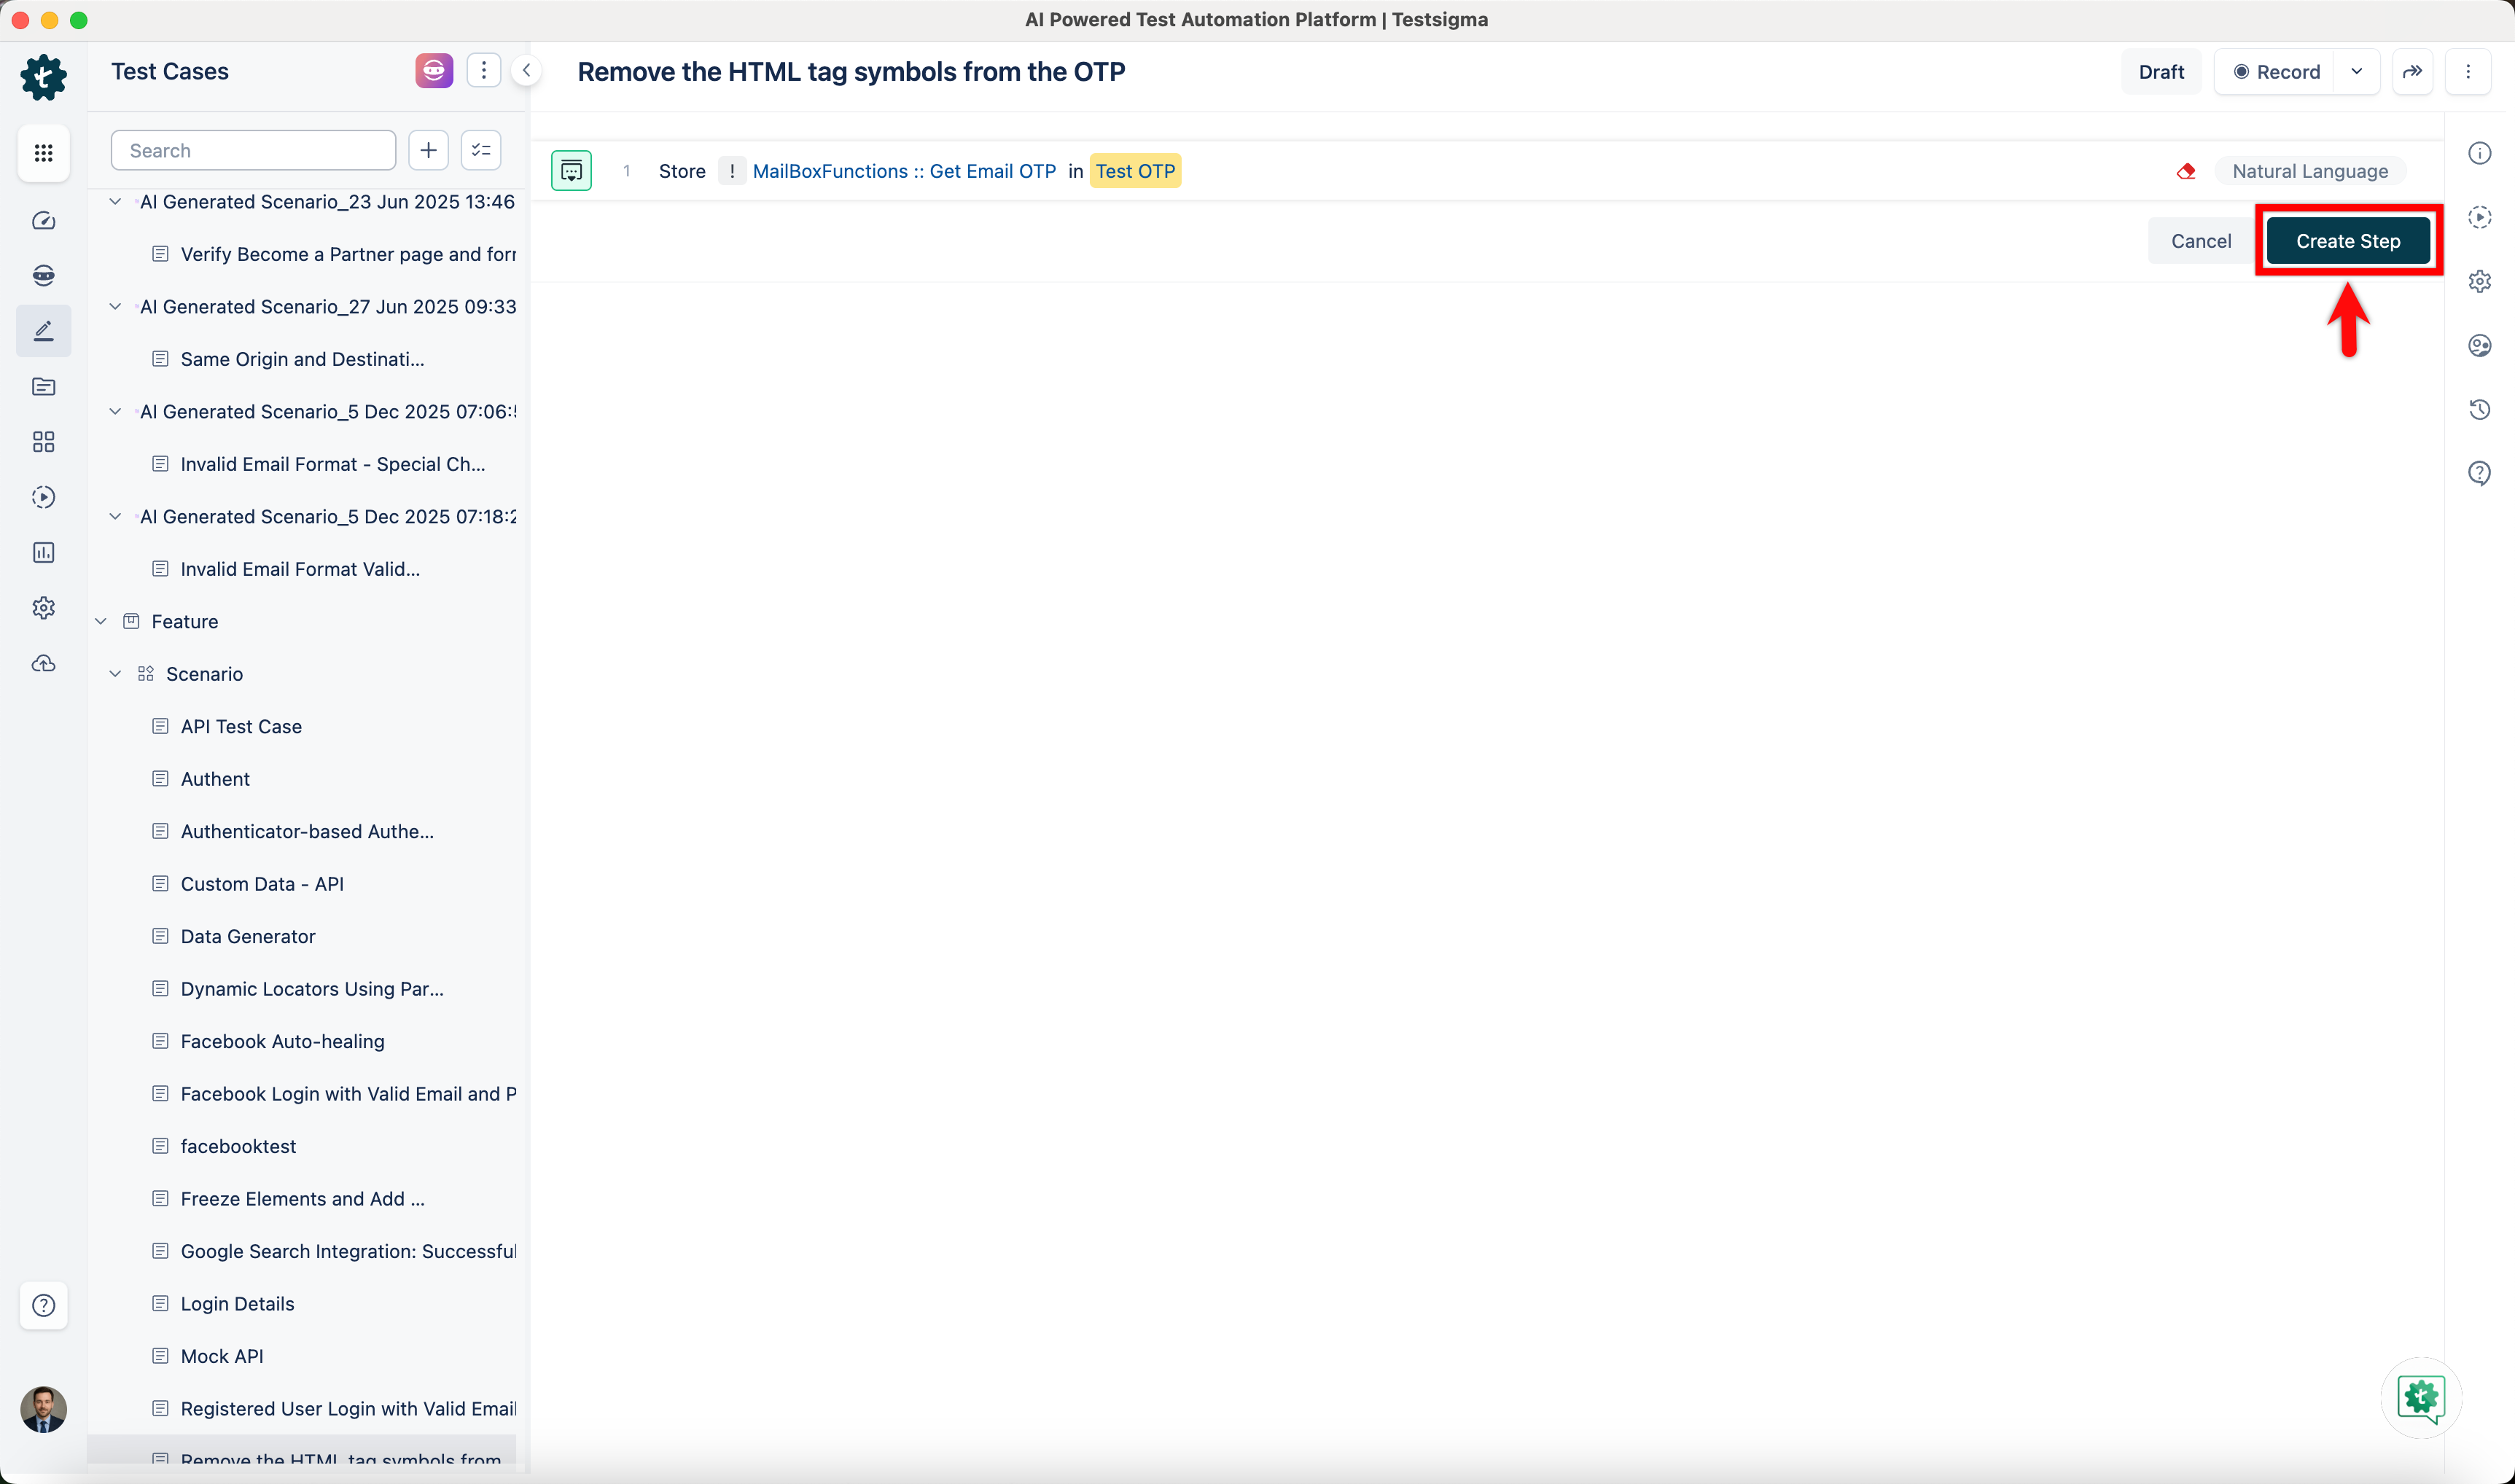Open the dashboard speedometer icon
This screenshot has width=2515, height=1484.
click(43, 220)
